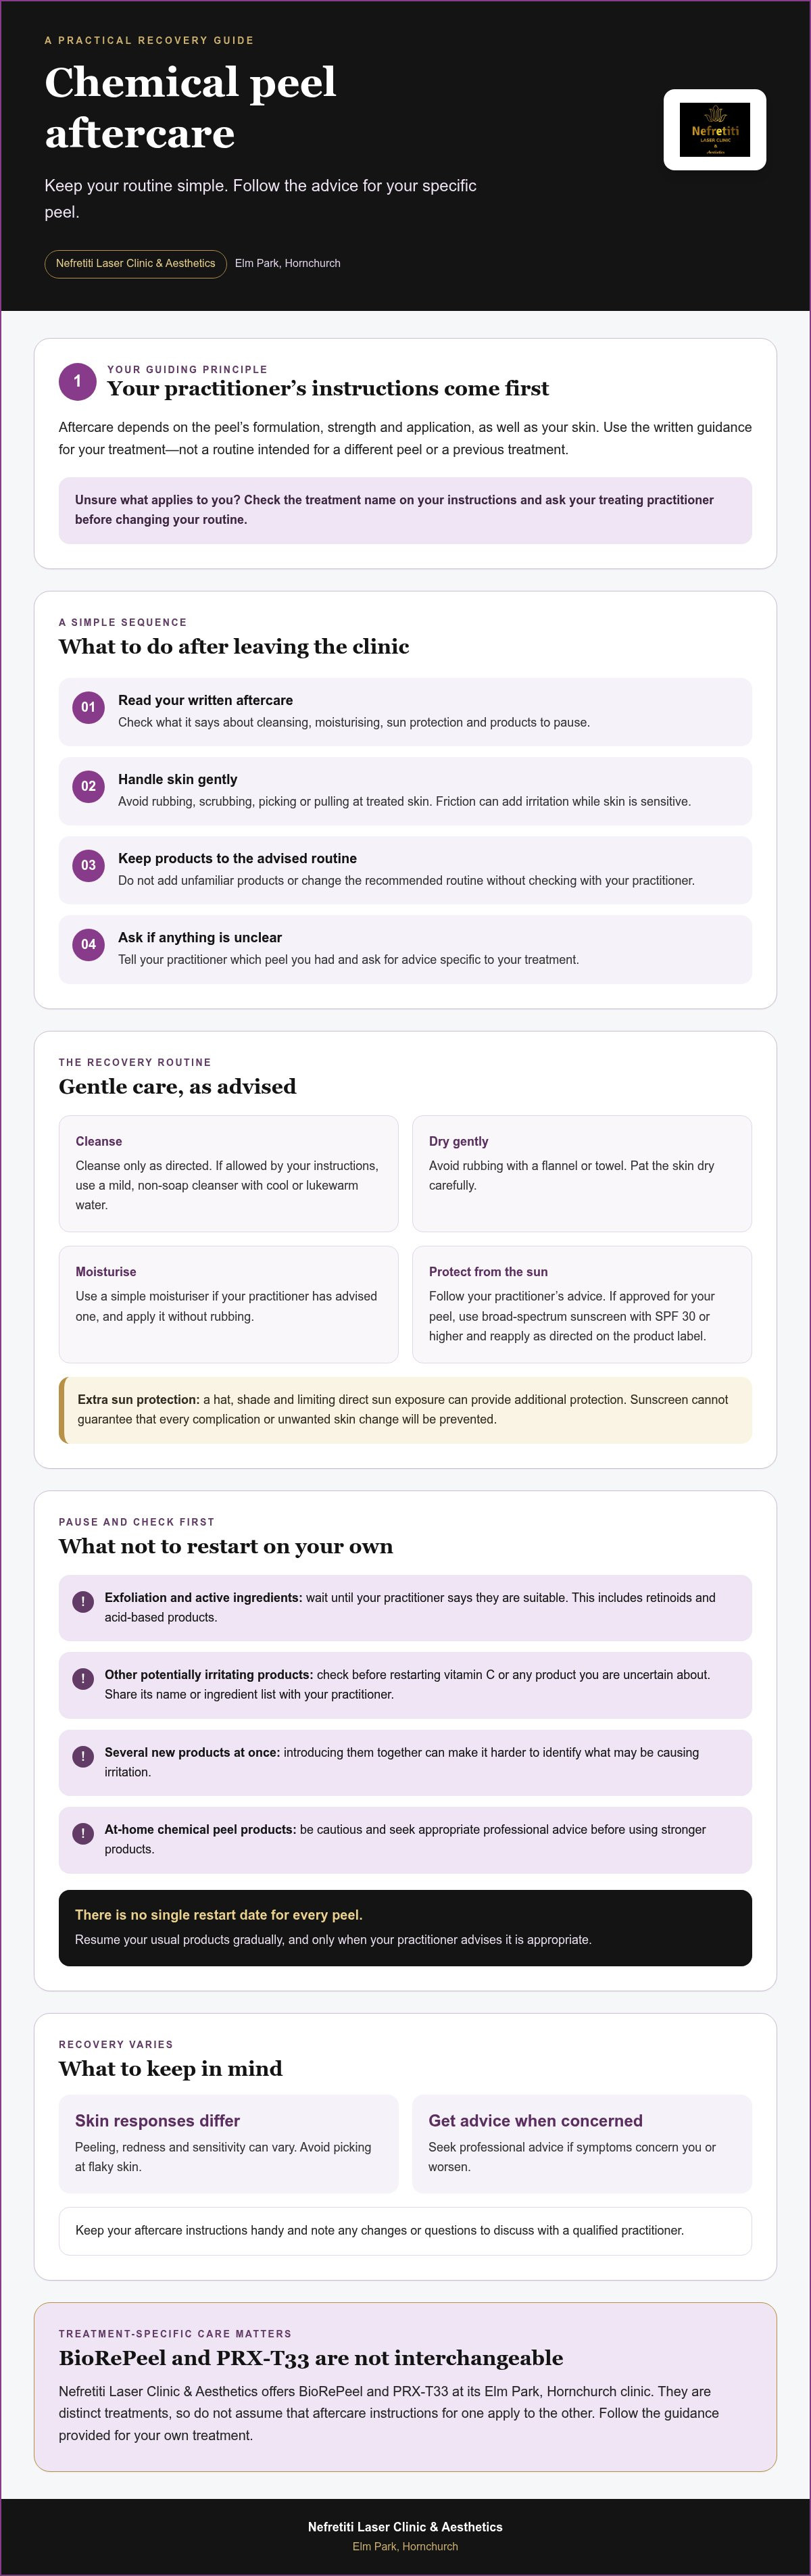Click the Skin responses differ card
Image resolution: width=811 pixels, height=2576 pixels.
pyautogui.click(x=228, y=2144)
